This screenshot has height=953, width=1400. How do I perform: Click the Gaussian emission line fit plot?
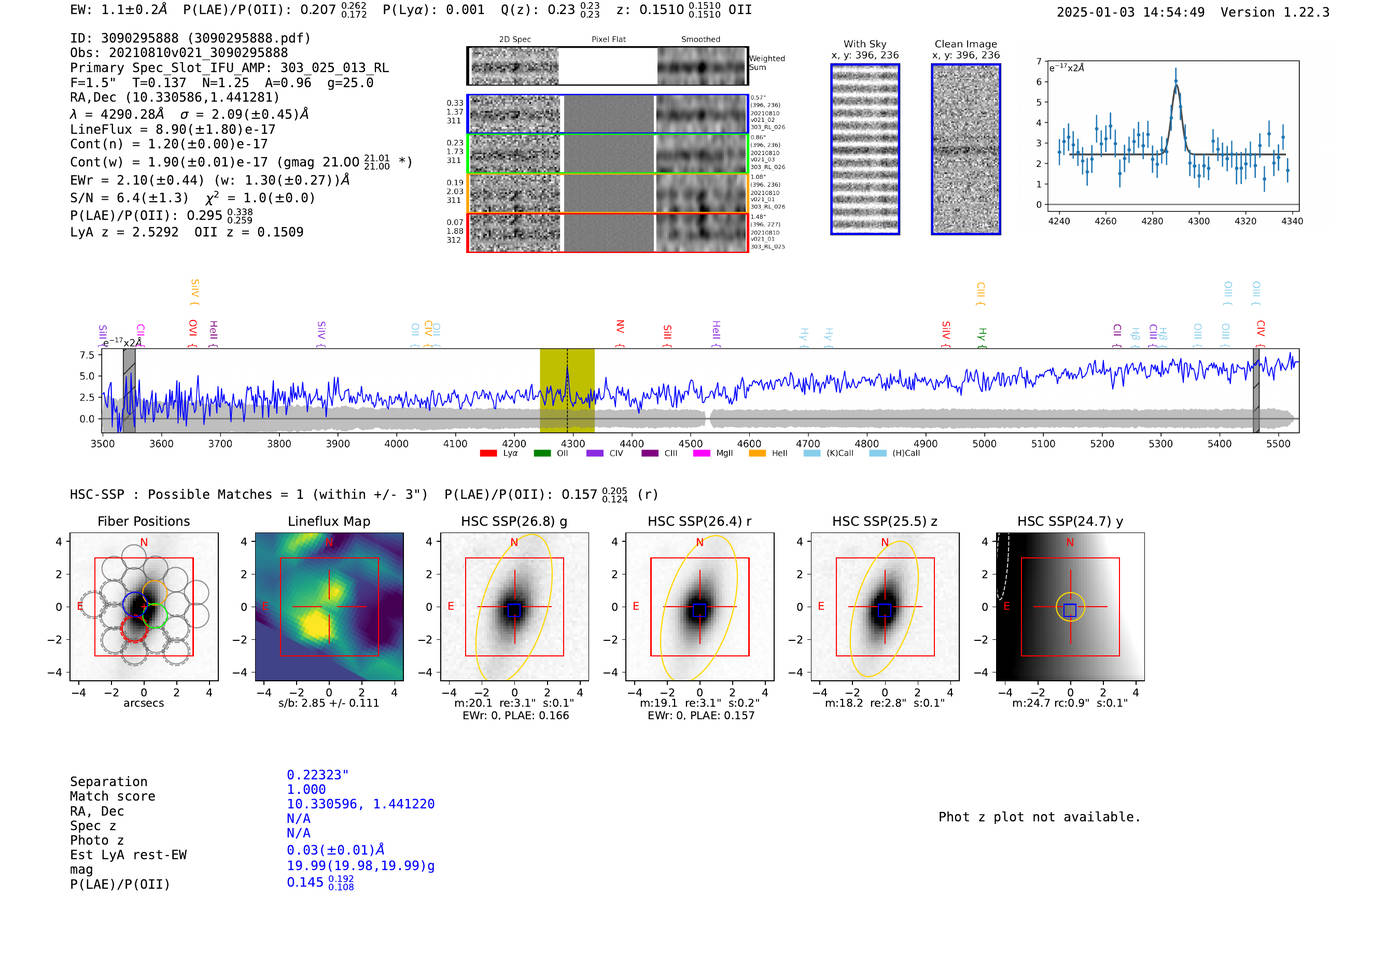click(1172, 135)
